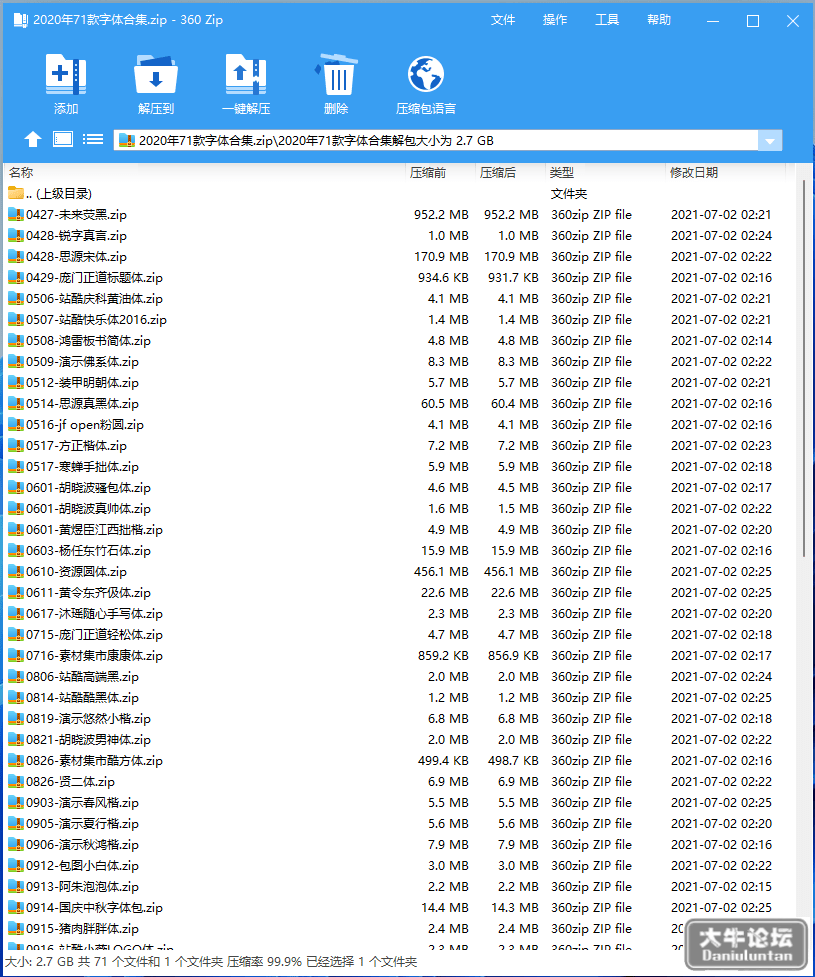Click the address path input field
The width and height of the screenshot is (815, 977).
click(x=436, y=140)
